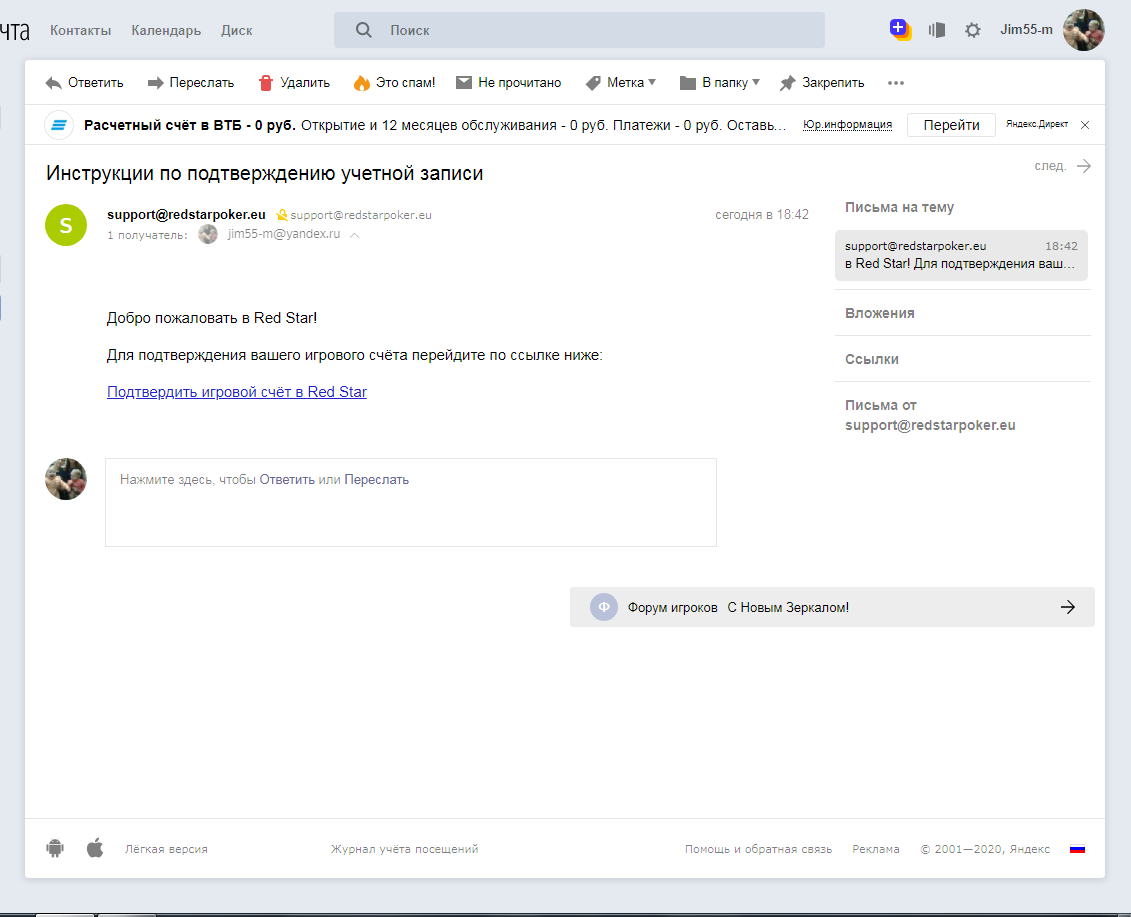Screen dimensions: 1131x917
Task: Click the Reply arrow icon in toolbar
Action: coord(54,83)
